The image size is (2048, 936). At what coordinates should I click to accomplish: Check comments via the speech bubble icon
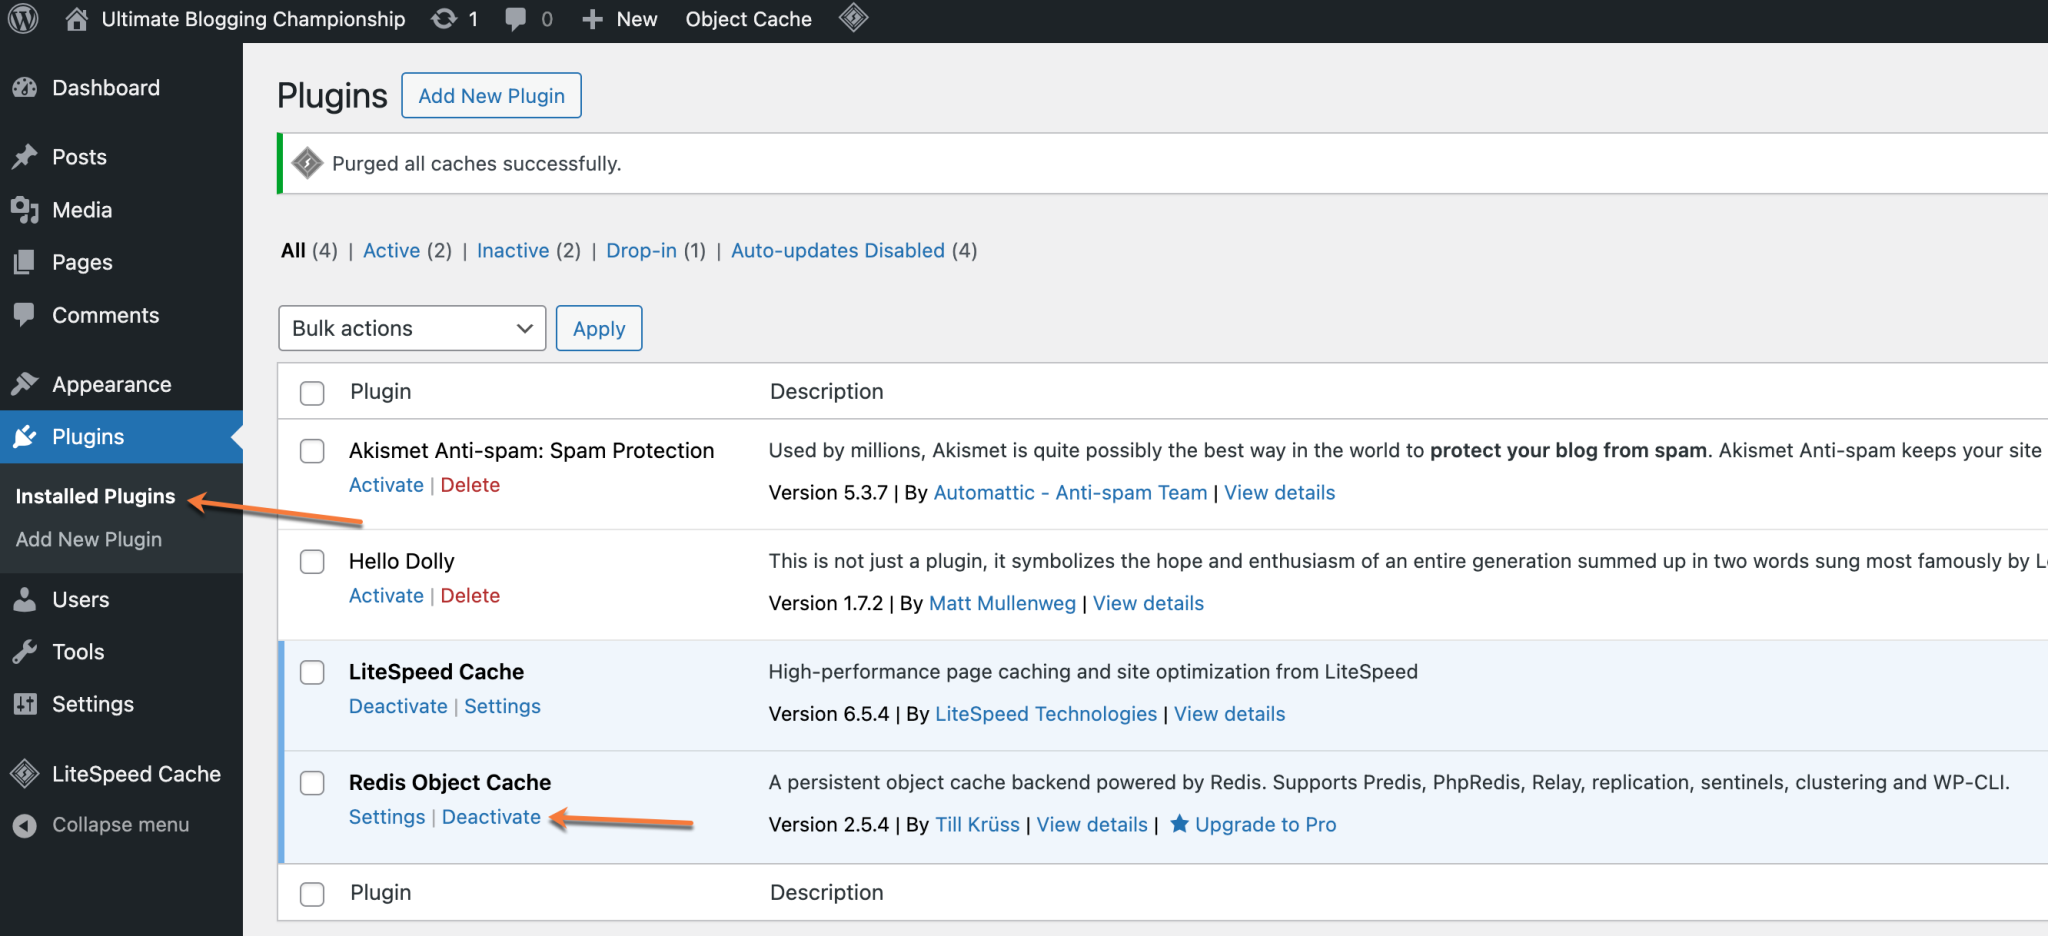click(x=517, y=19)
